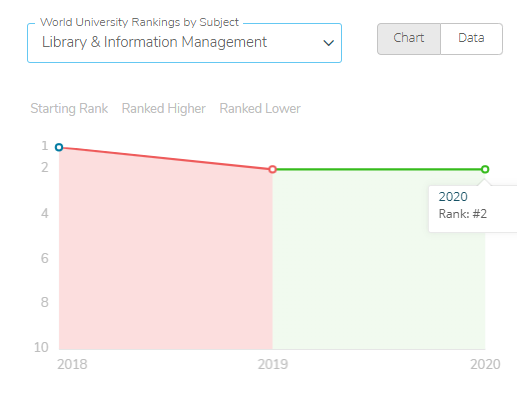Click the 2020 Rank #2 tooltip
The width and height of the screenshot is (517, 403).
[x=473, y=209]
